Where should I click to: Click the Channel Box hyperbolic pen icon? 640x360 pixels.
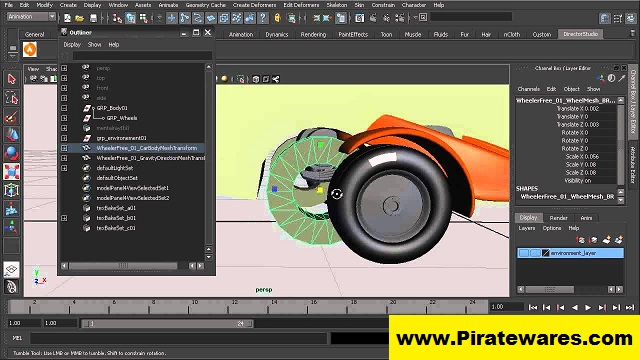coord(622,78)
